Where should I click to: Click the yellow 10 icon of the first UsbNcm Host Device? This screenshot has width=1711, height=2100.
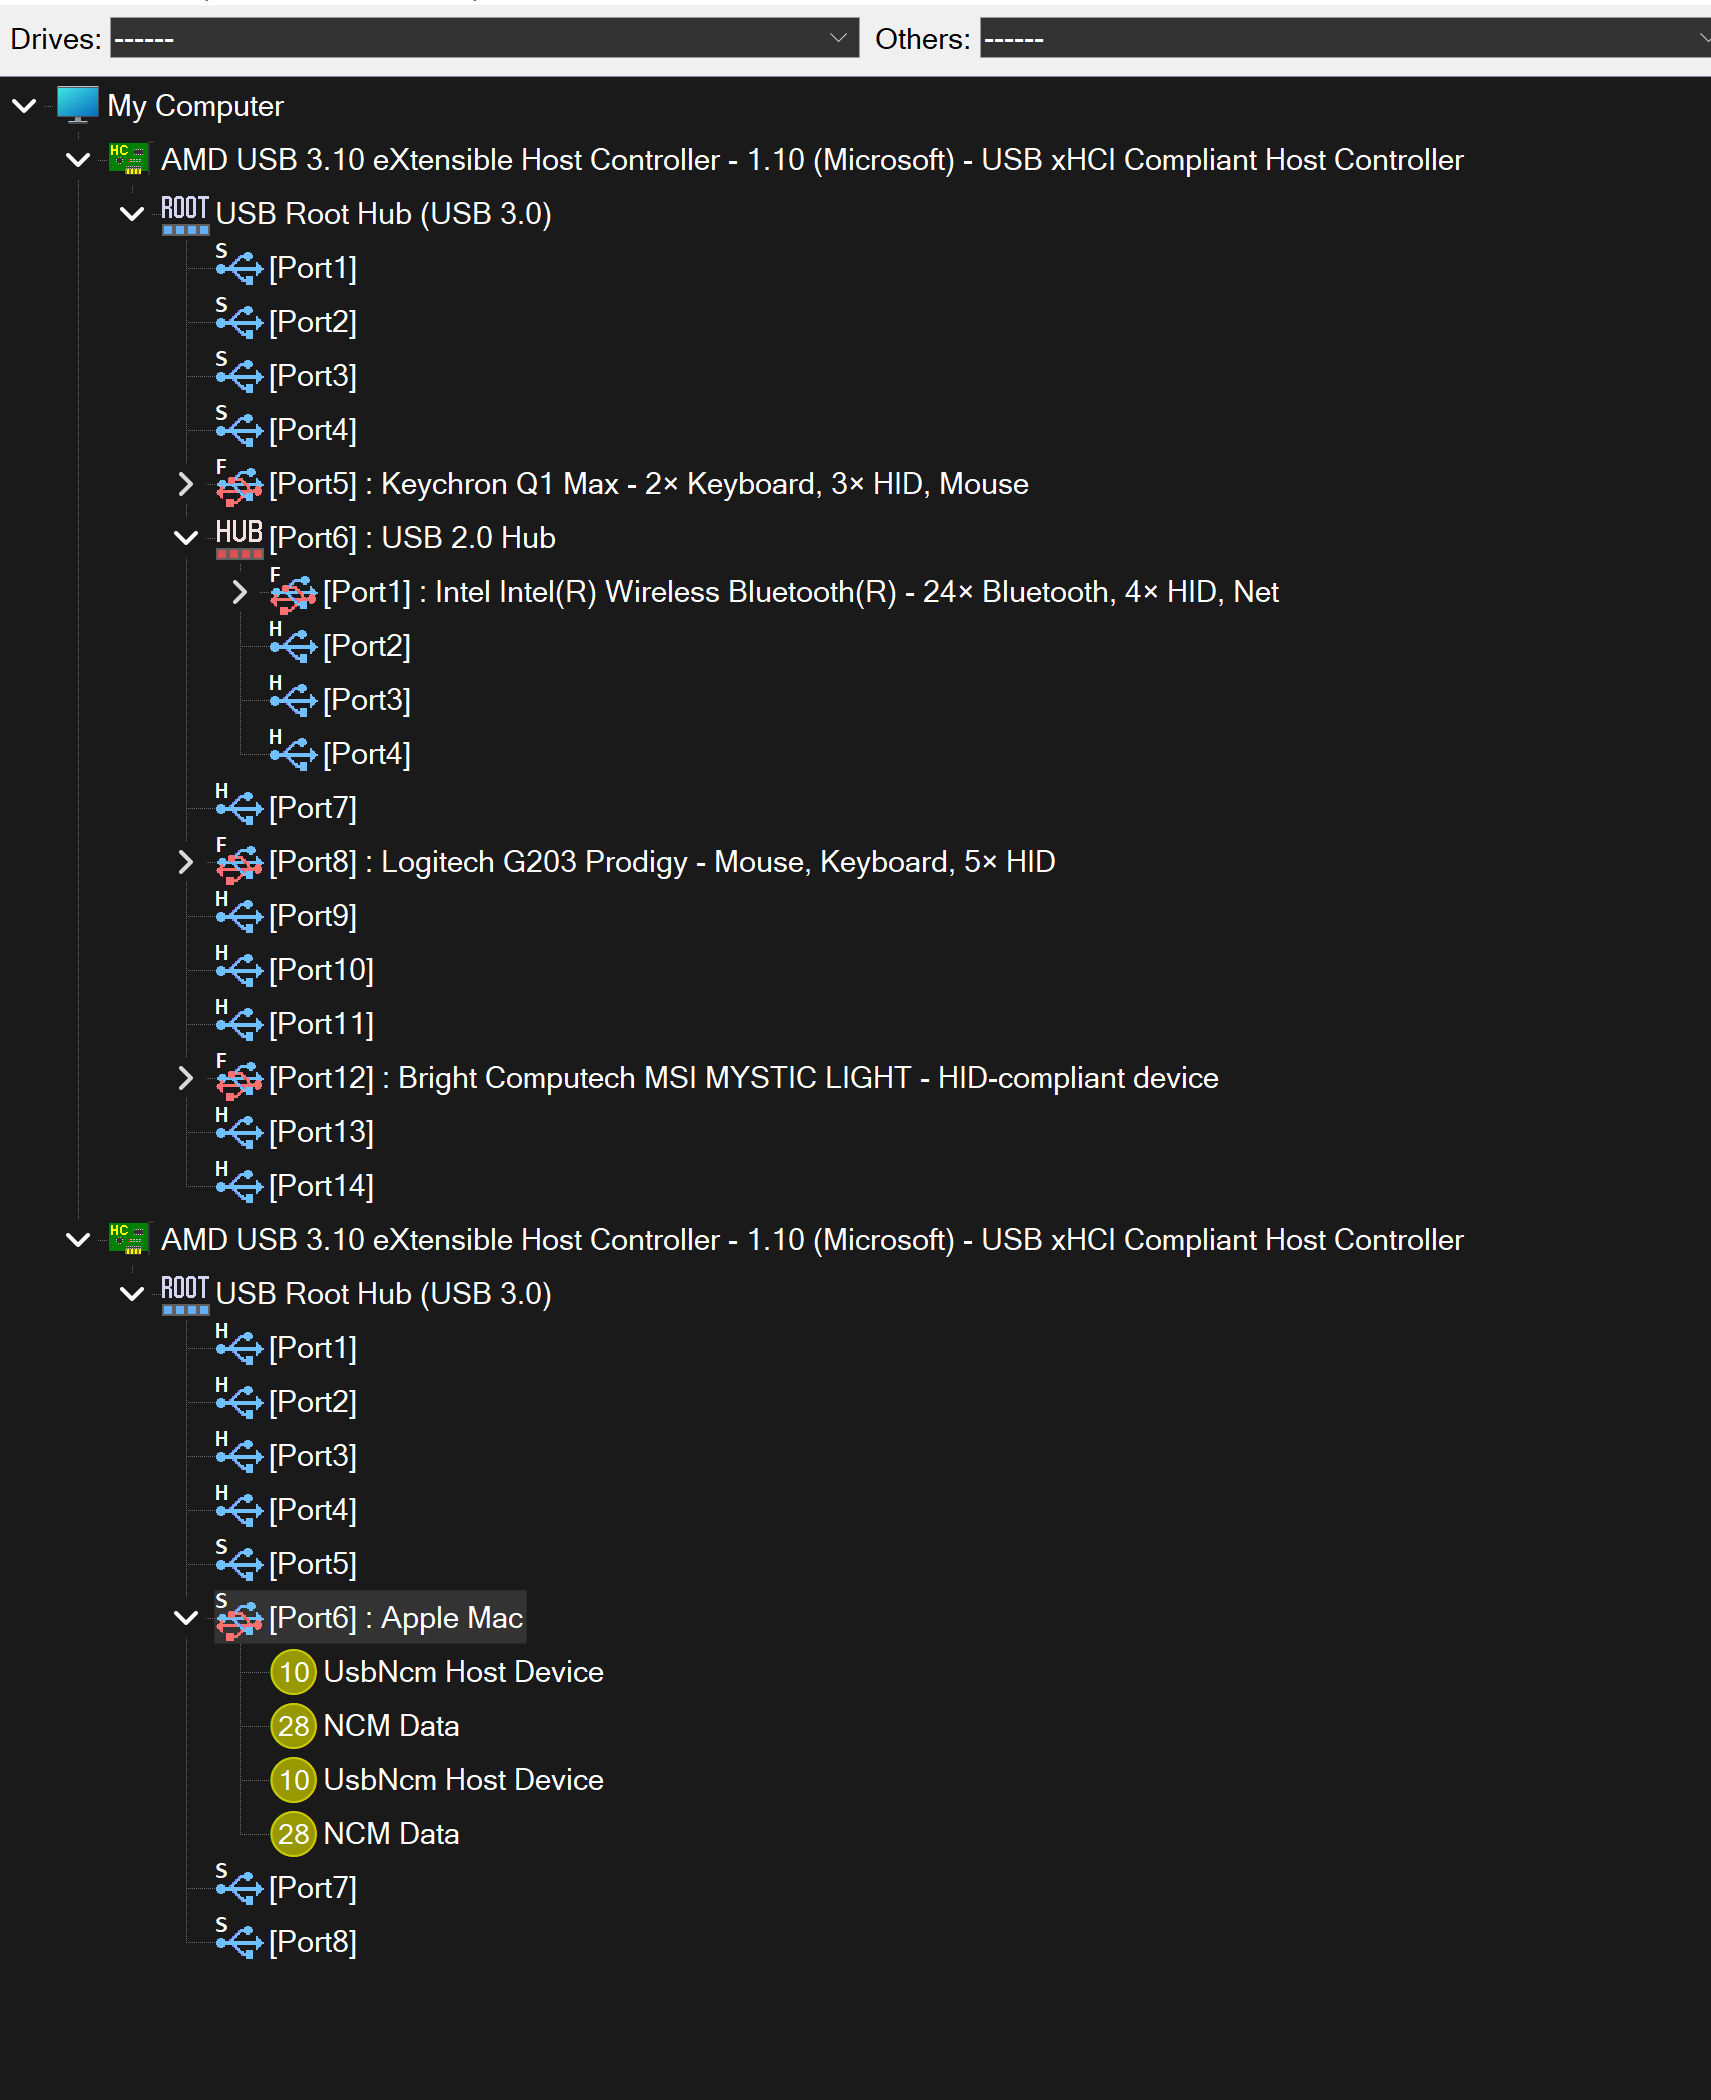[293, 1672]
